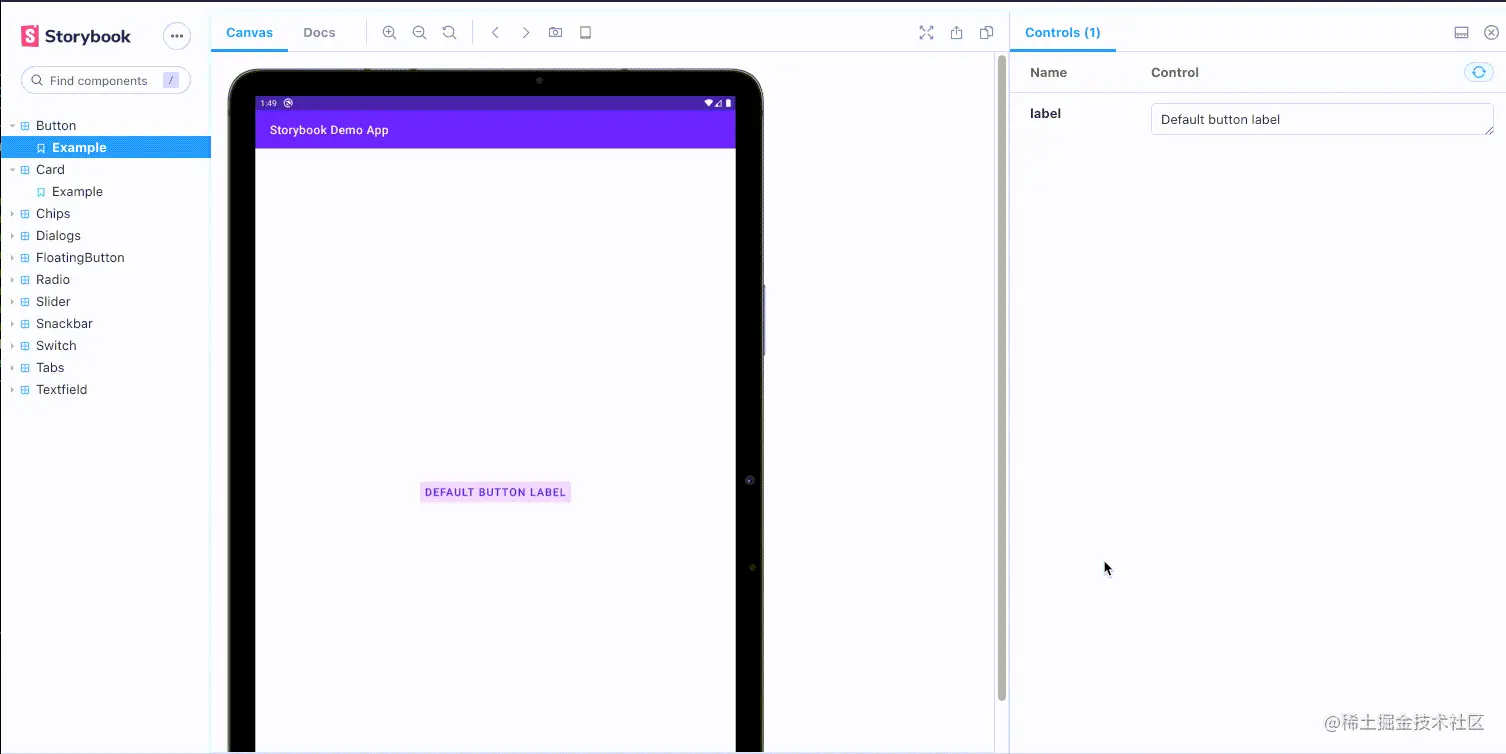Select the Controls (1) tab
Viewport: 1506px width, 754px height.
click(1063, 33)
